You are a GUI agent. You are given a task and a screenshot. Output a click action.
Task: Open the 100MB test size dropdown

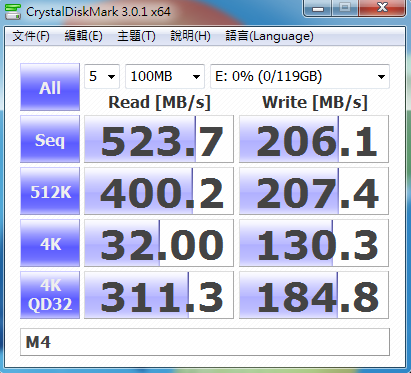pos(165,77)
